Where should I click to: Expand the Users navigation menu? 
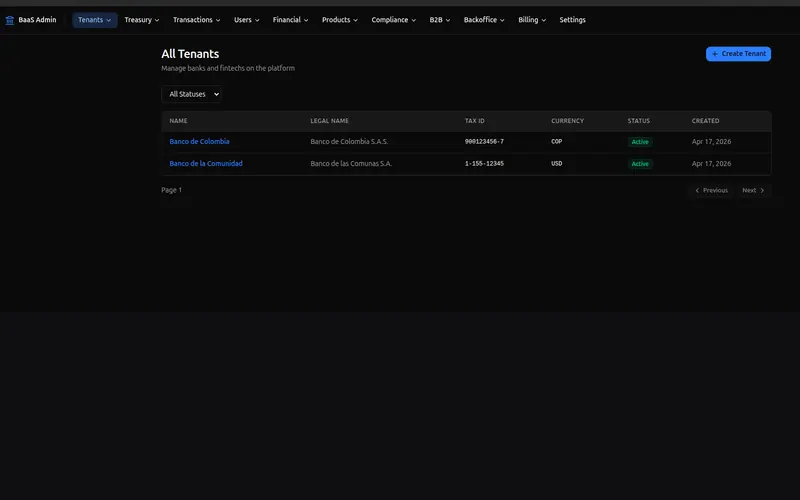pos(246,20)
